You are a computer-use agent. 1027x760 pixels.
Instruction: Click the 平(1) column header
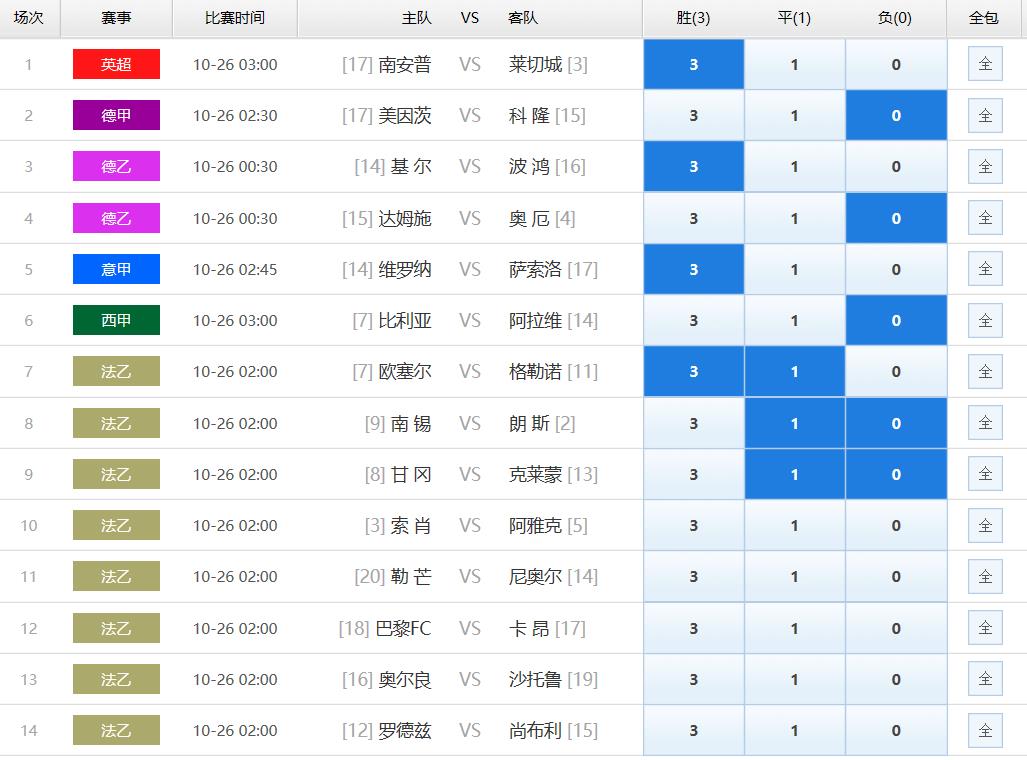(794, 18)
